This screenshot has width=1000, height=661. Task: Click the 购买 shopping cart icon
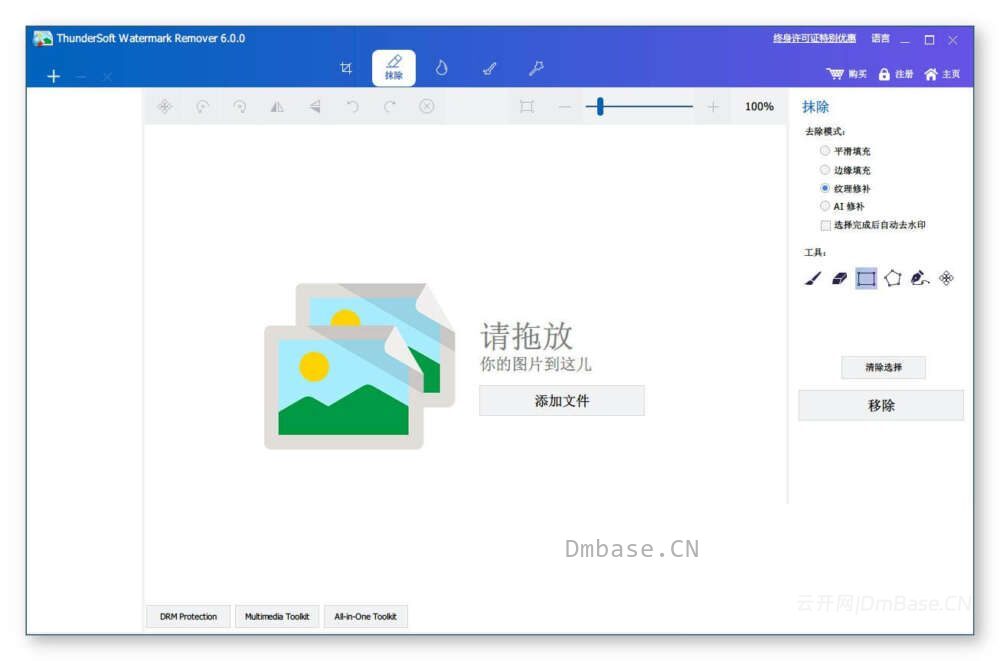tap(835, 74)
